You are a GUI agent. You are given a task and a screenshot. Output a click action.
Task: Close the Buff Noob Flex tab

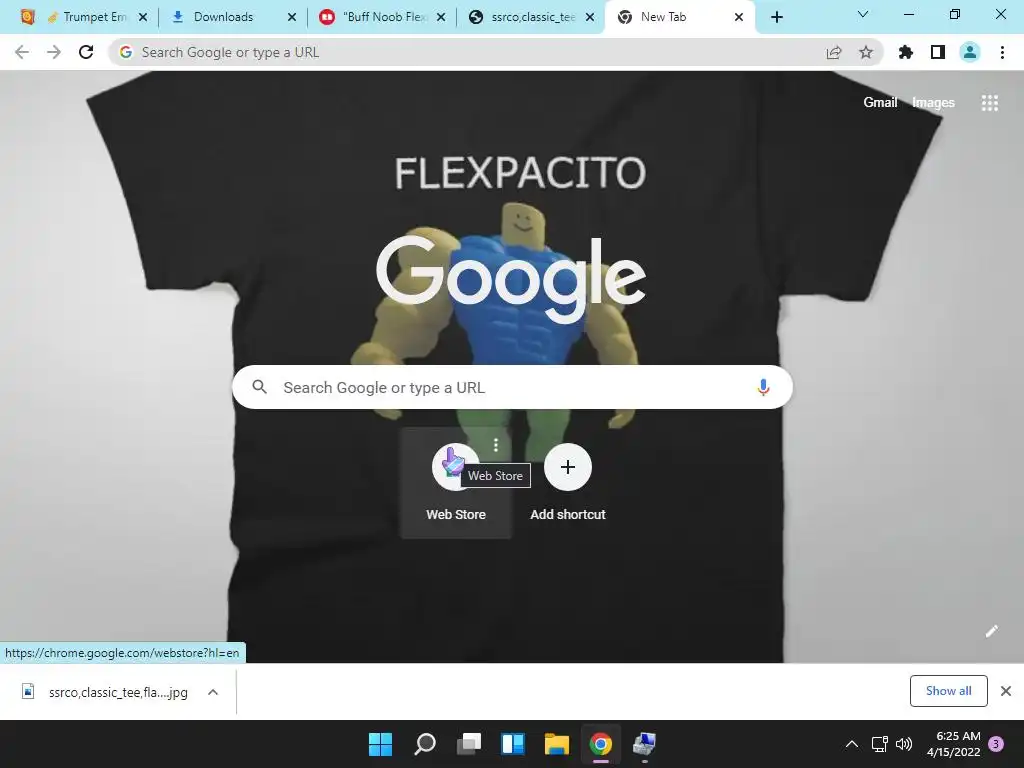[441, 17]
